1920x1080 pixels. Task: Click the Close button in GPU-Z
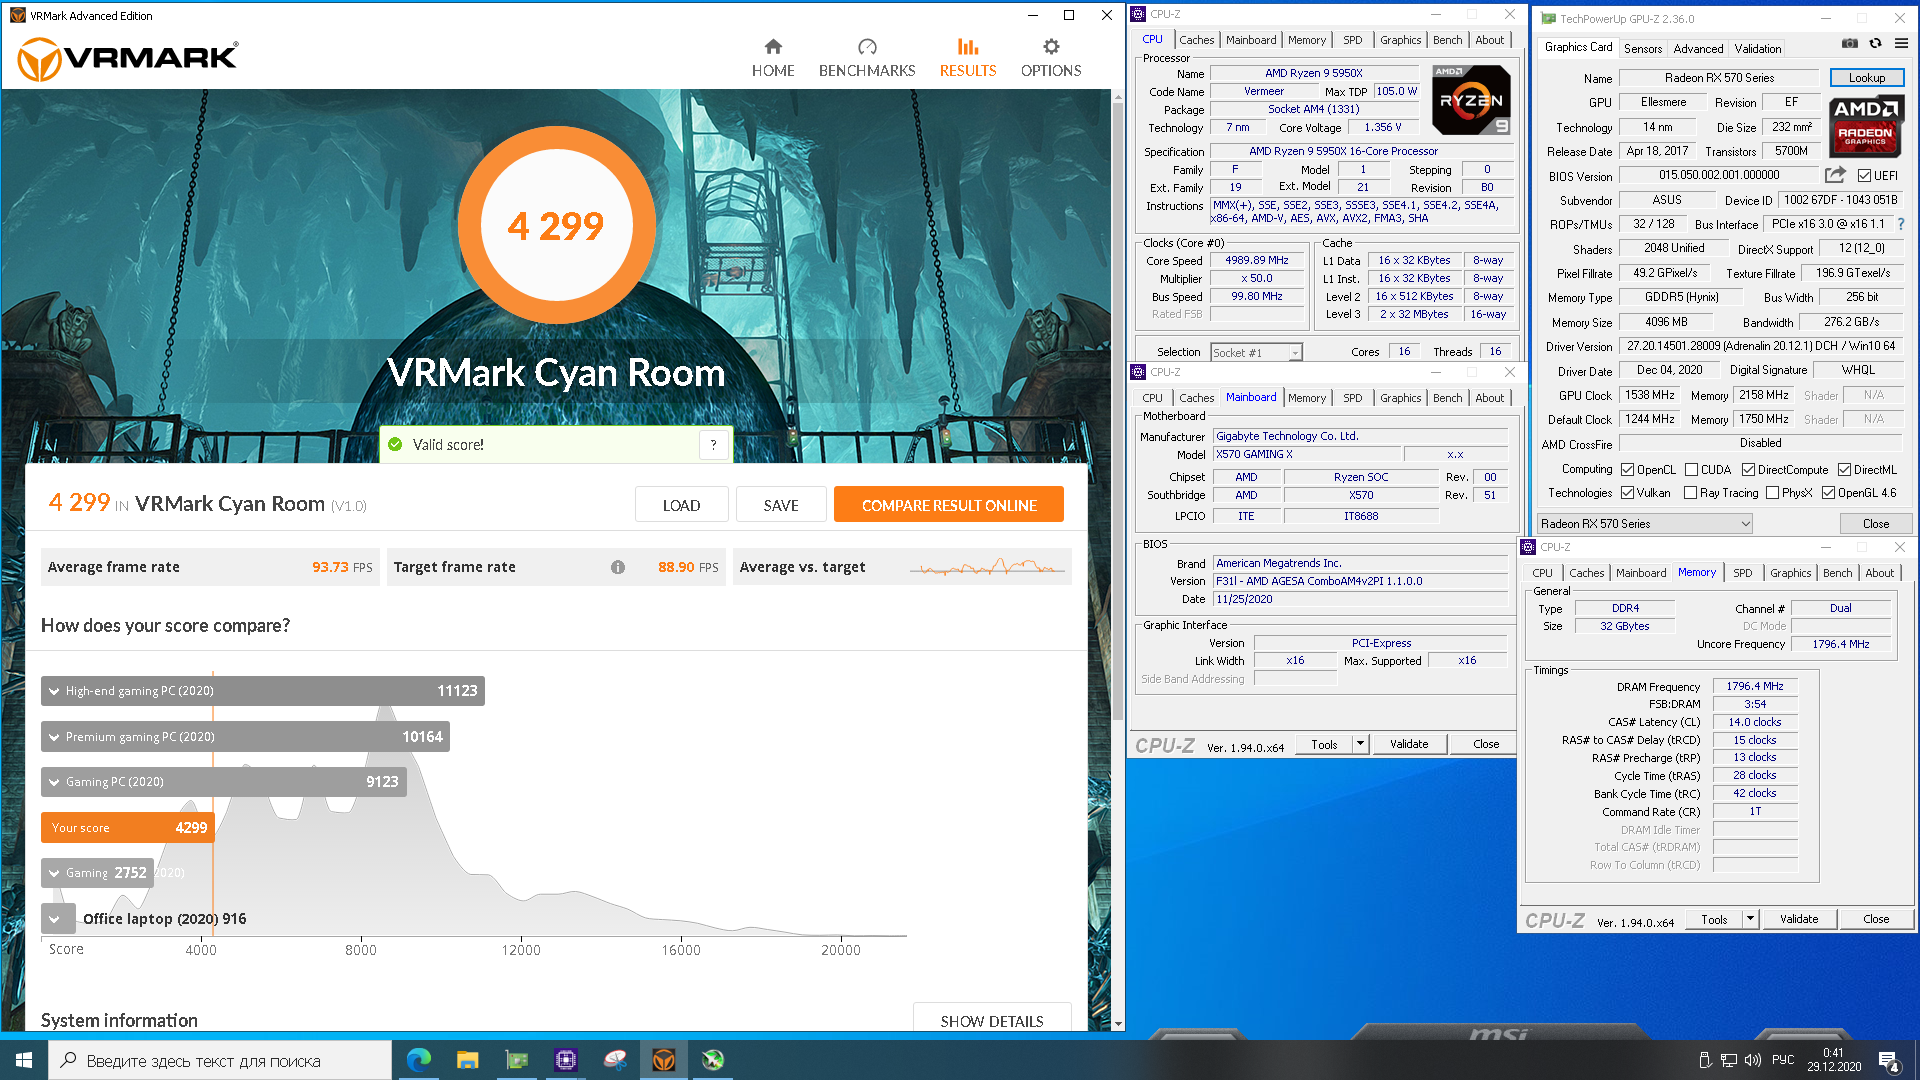[x=1875, y=524]
